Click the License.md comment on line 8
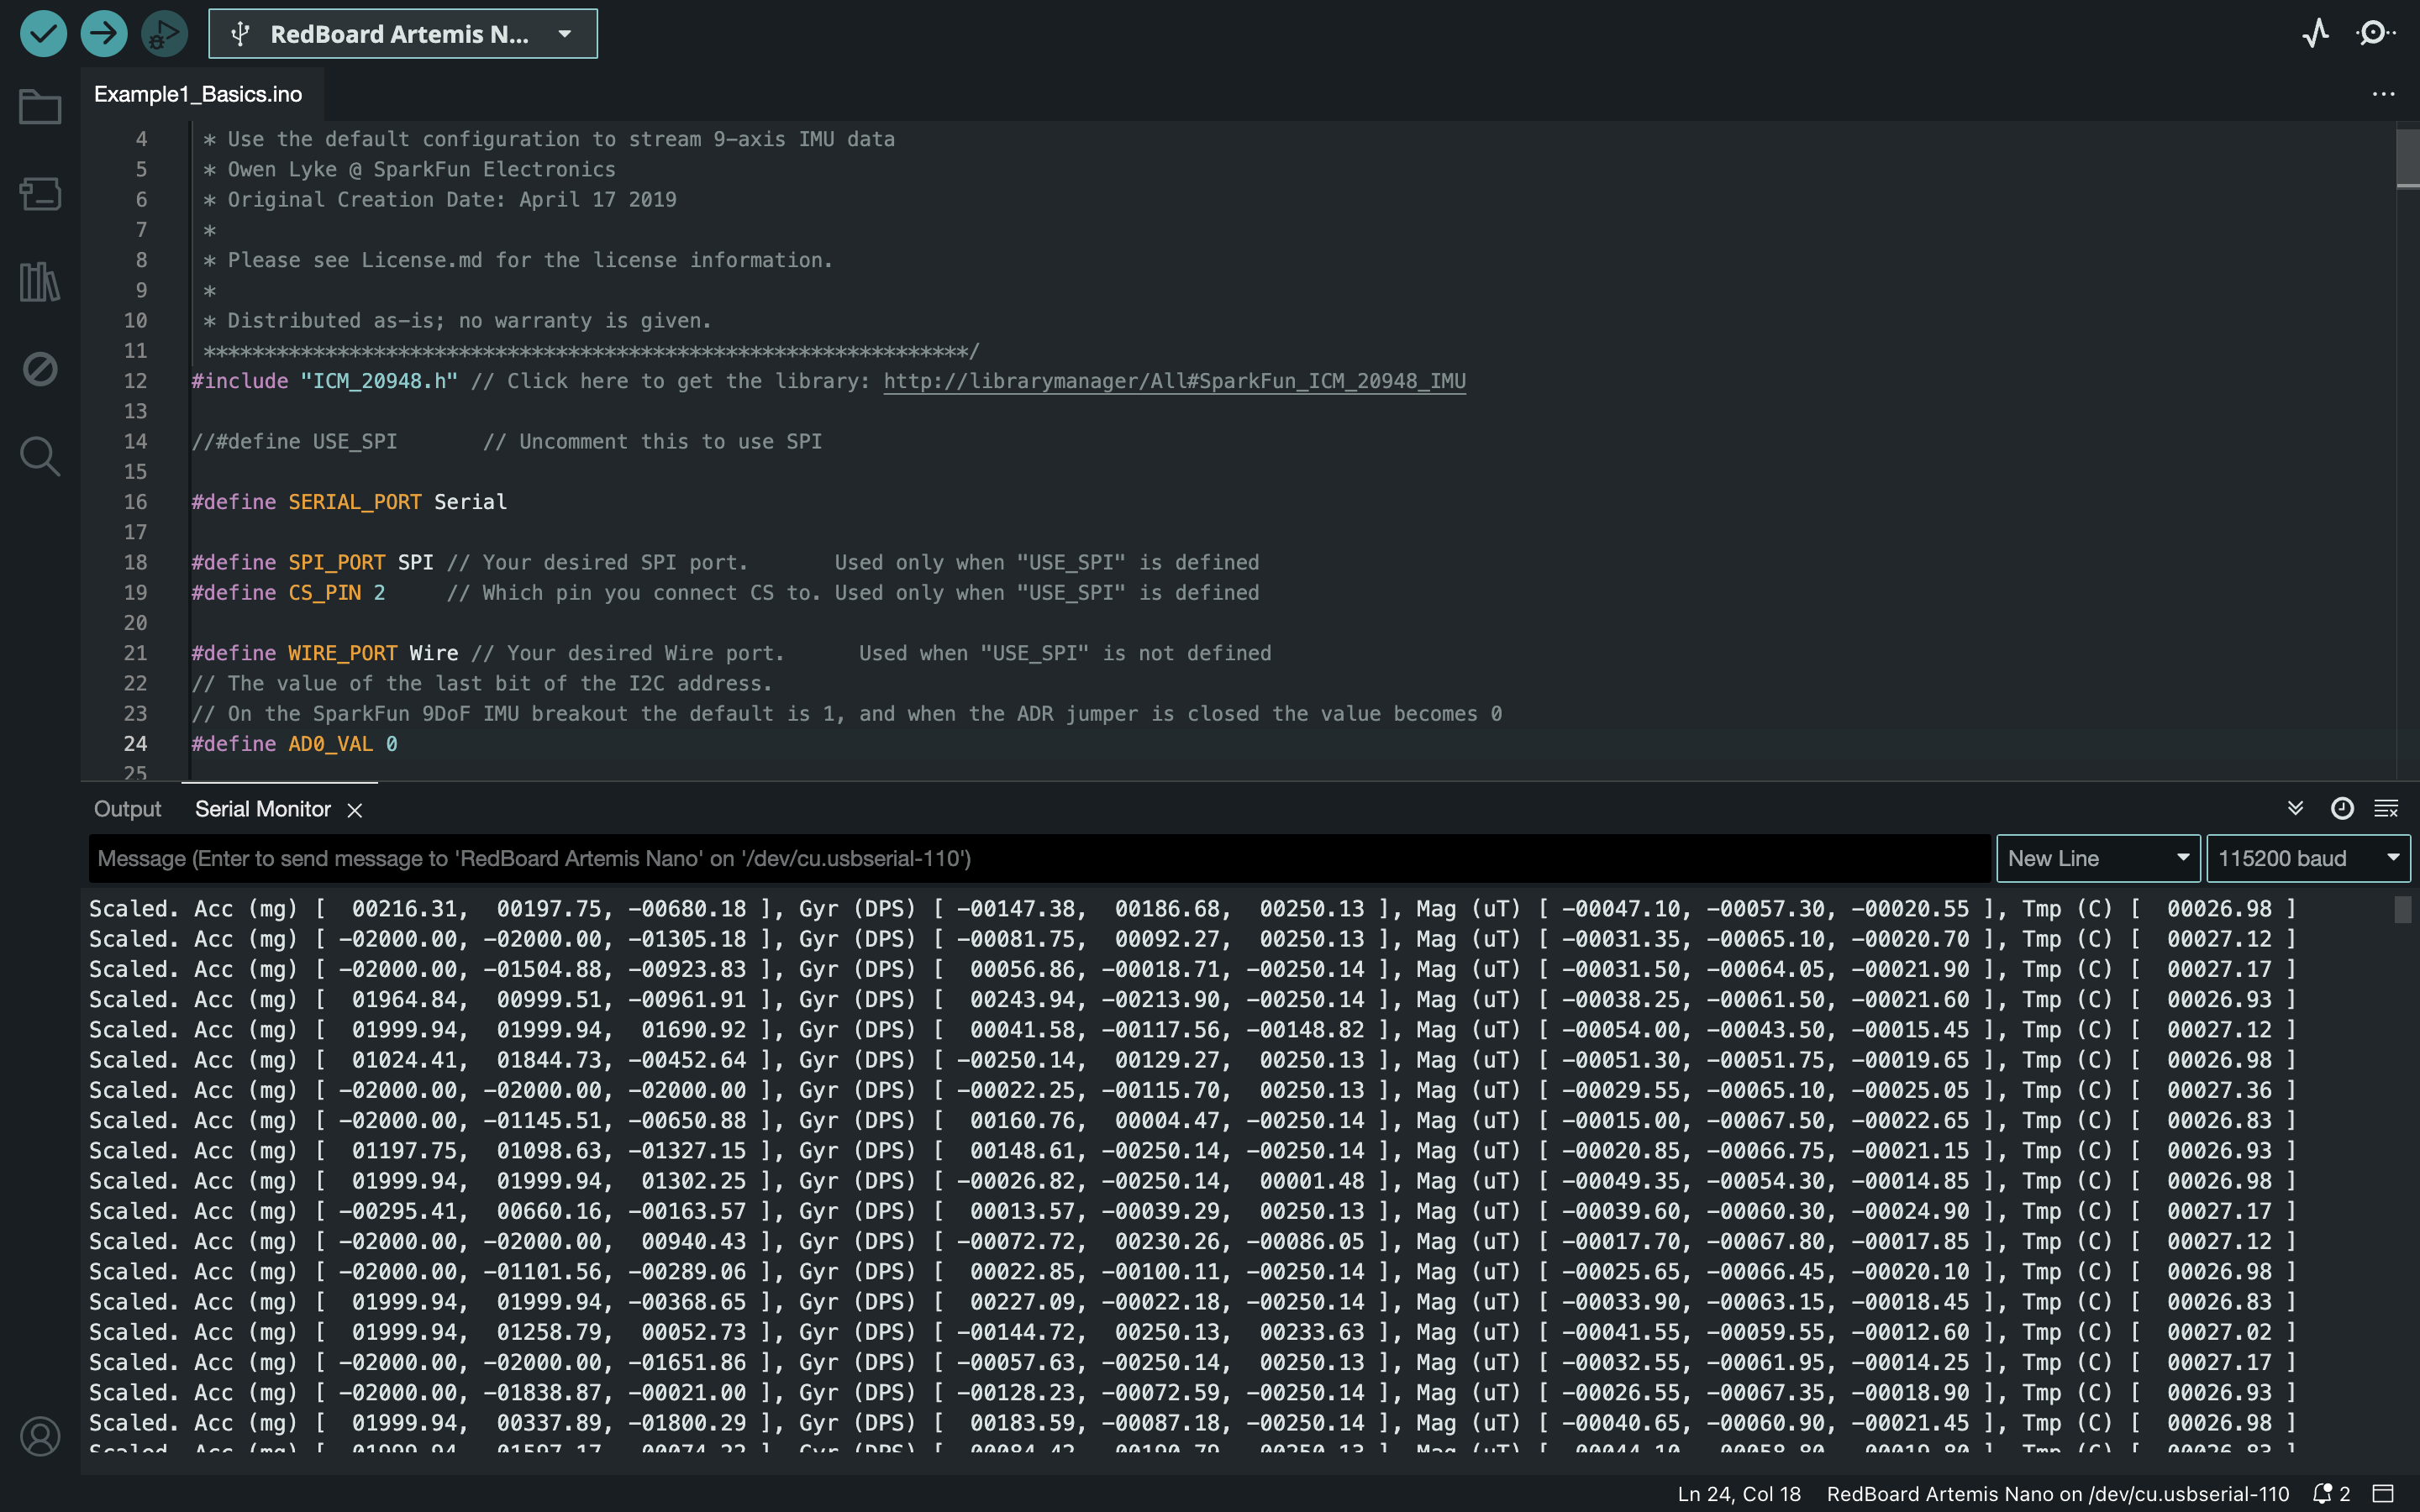The image size is (2420, 1512). click(518, 260)
